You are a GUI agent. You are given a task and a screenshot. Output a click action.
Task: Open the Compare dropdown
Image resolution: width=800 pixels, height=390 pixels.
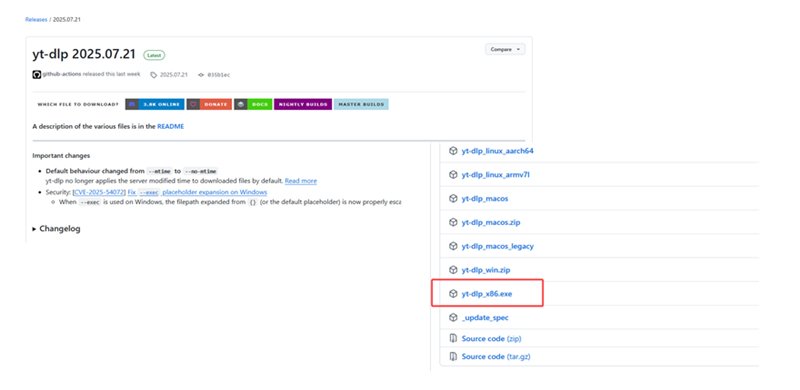point(505,50)
